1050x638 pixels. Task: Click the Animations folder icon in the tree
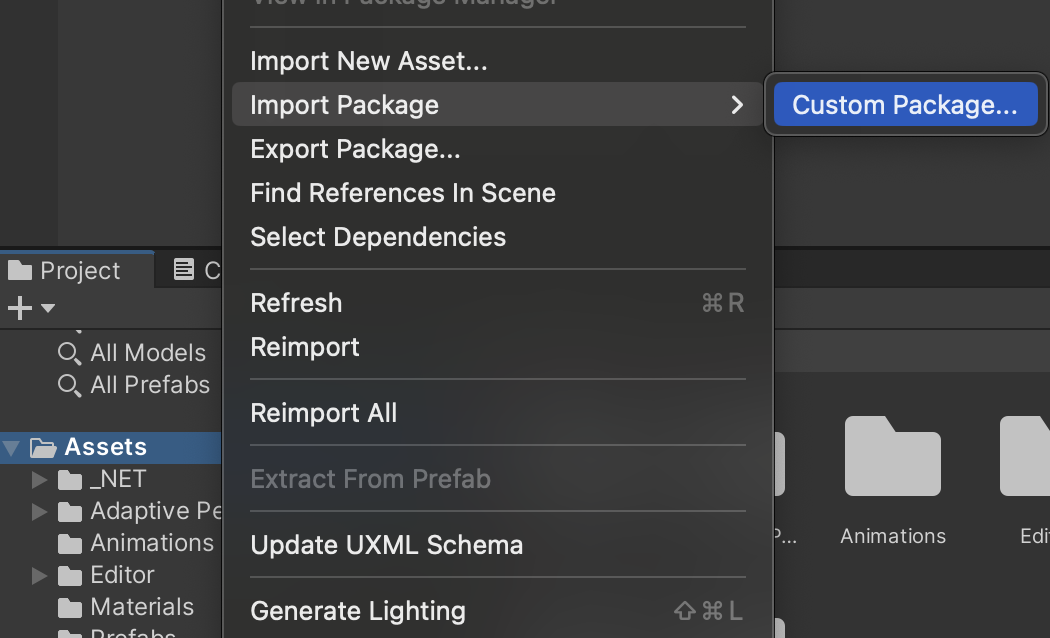tap(69, 543)
